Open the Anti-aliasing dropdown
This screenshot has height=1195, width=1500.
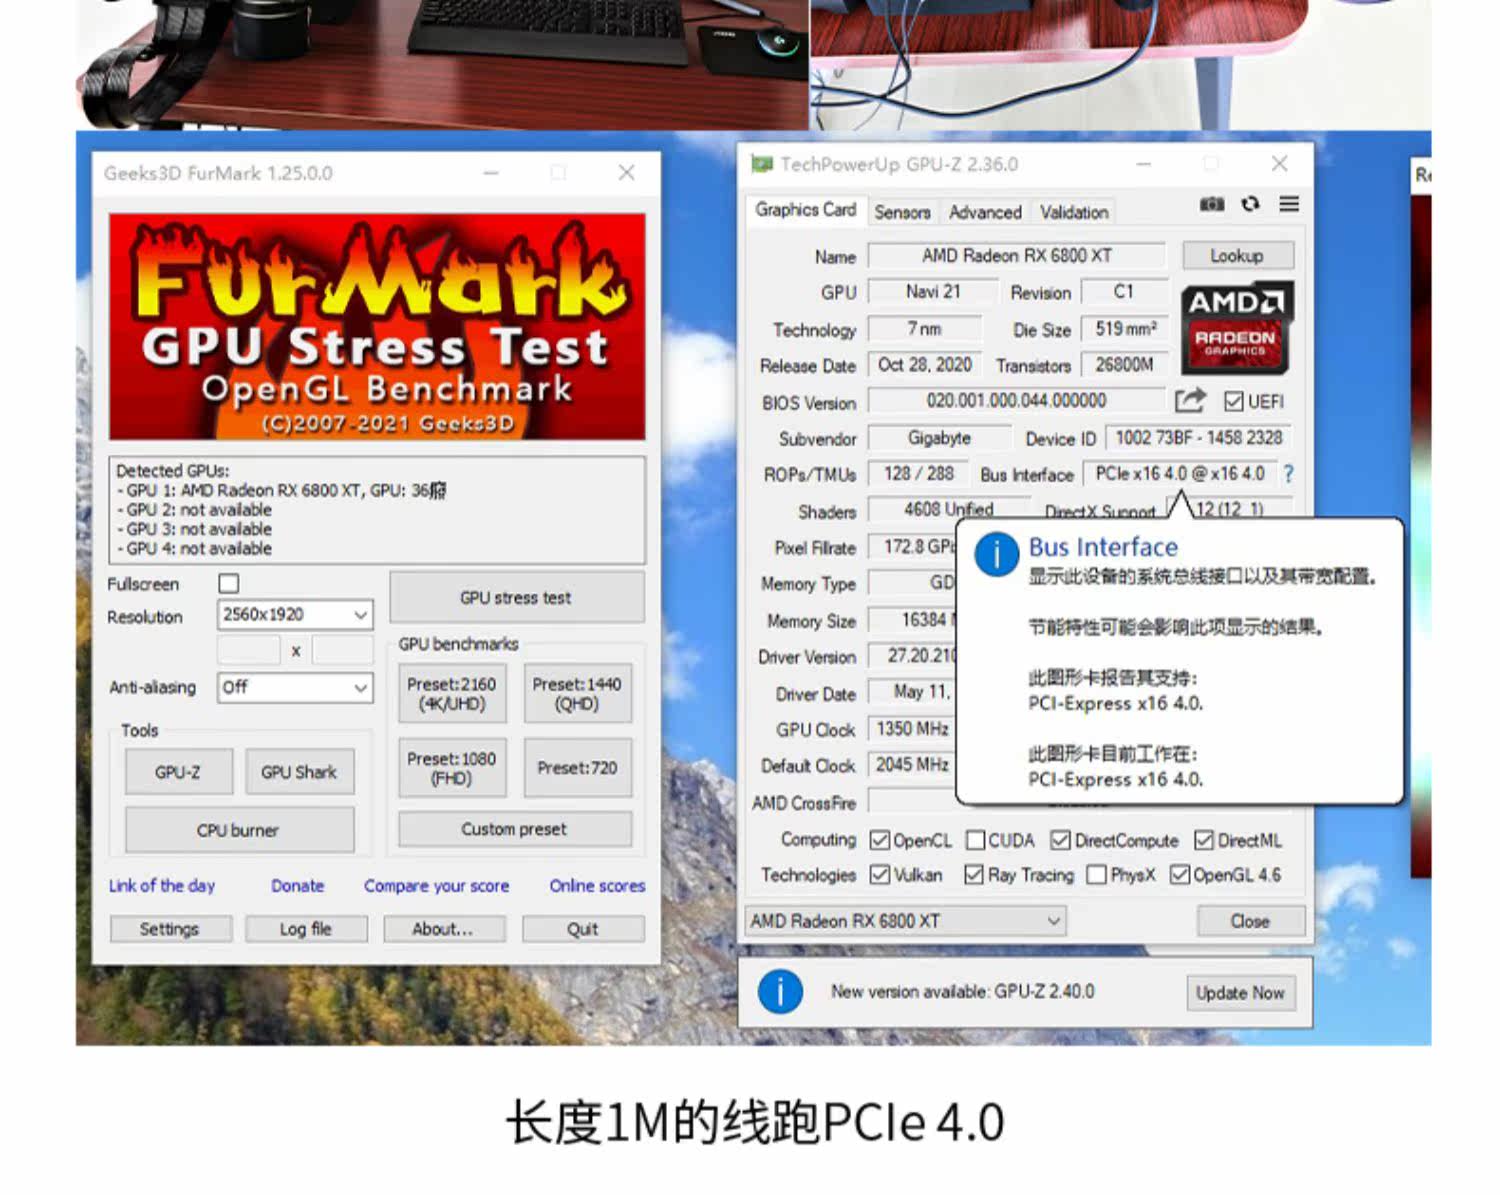click(x=295, y=687)
